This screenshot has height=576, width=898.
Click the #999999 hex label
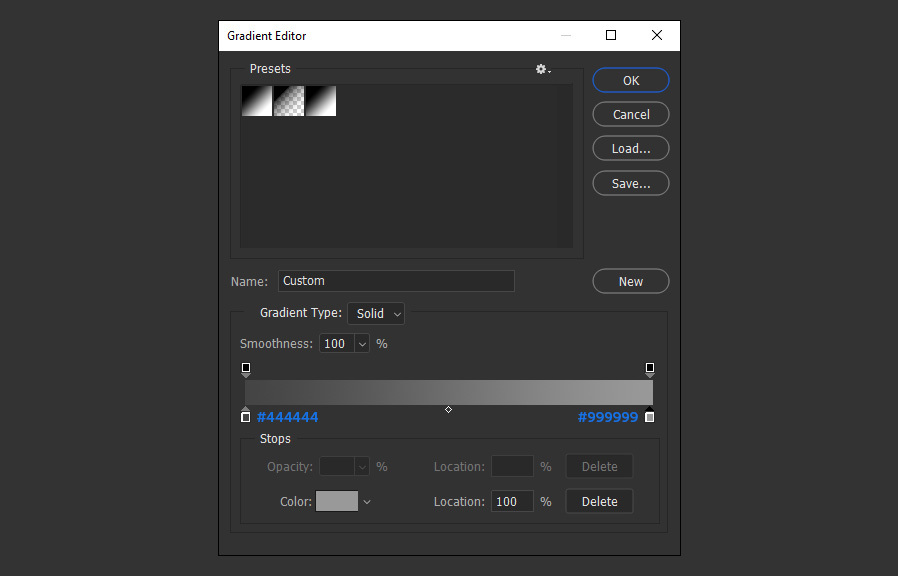tap(608, 417)
